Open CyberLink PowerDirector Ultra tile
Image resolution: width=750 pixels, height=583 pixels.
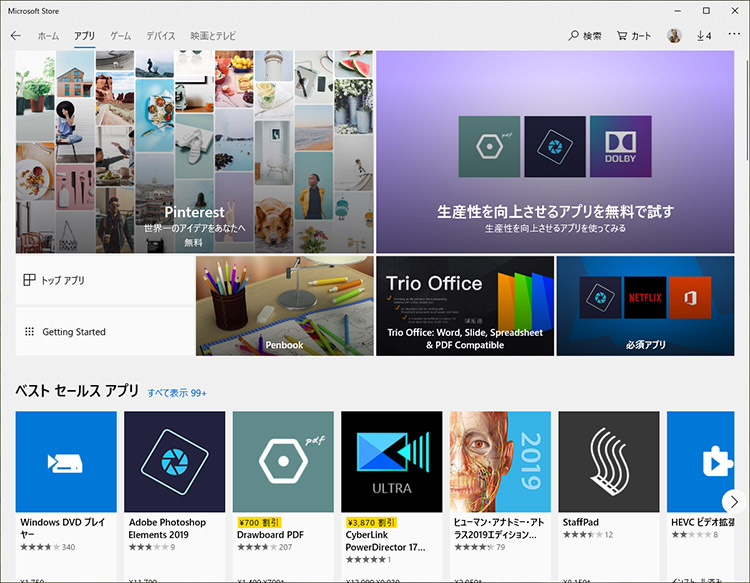click(x=391, y=461)
